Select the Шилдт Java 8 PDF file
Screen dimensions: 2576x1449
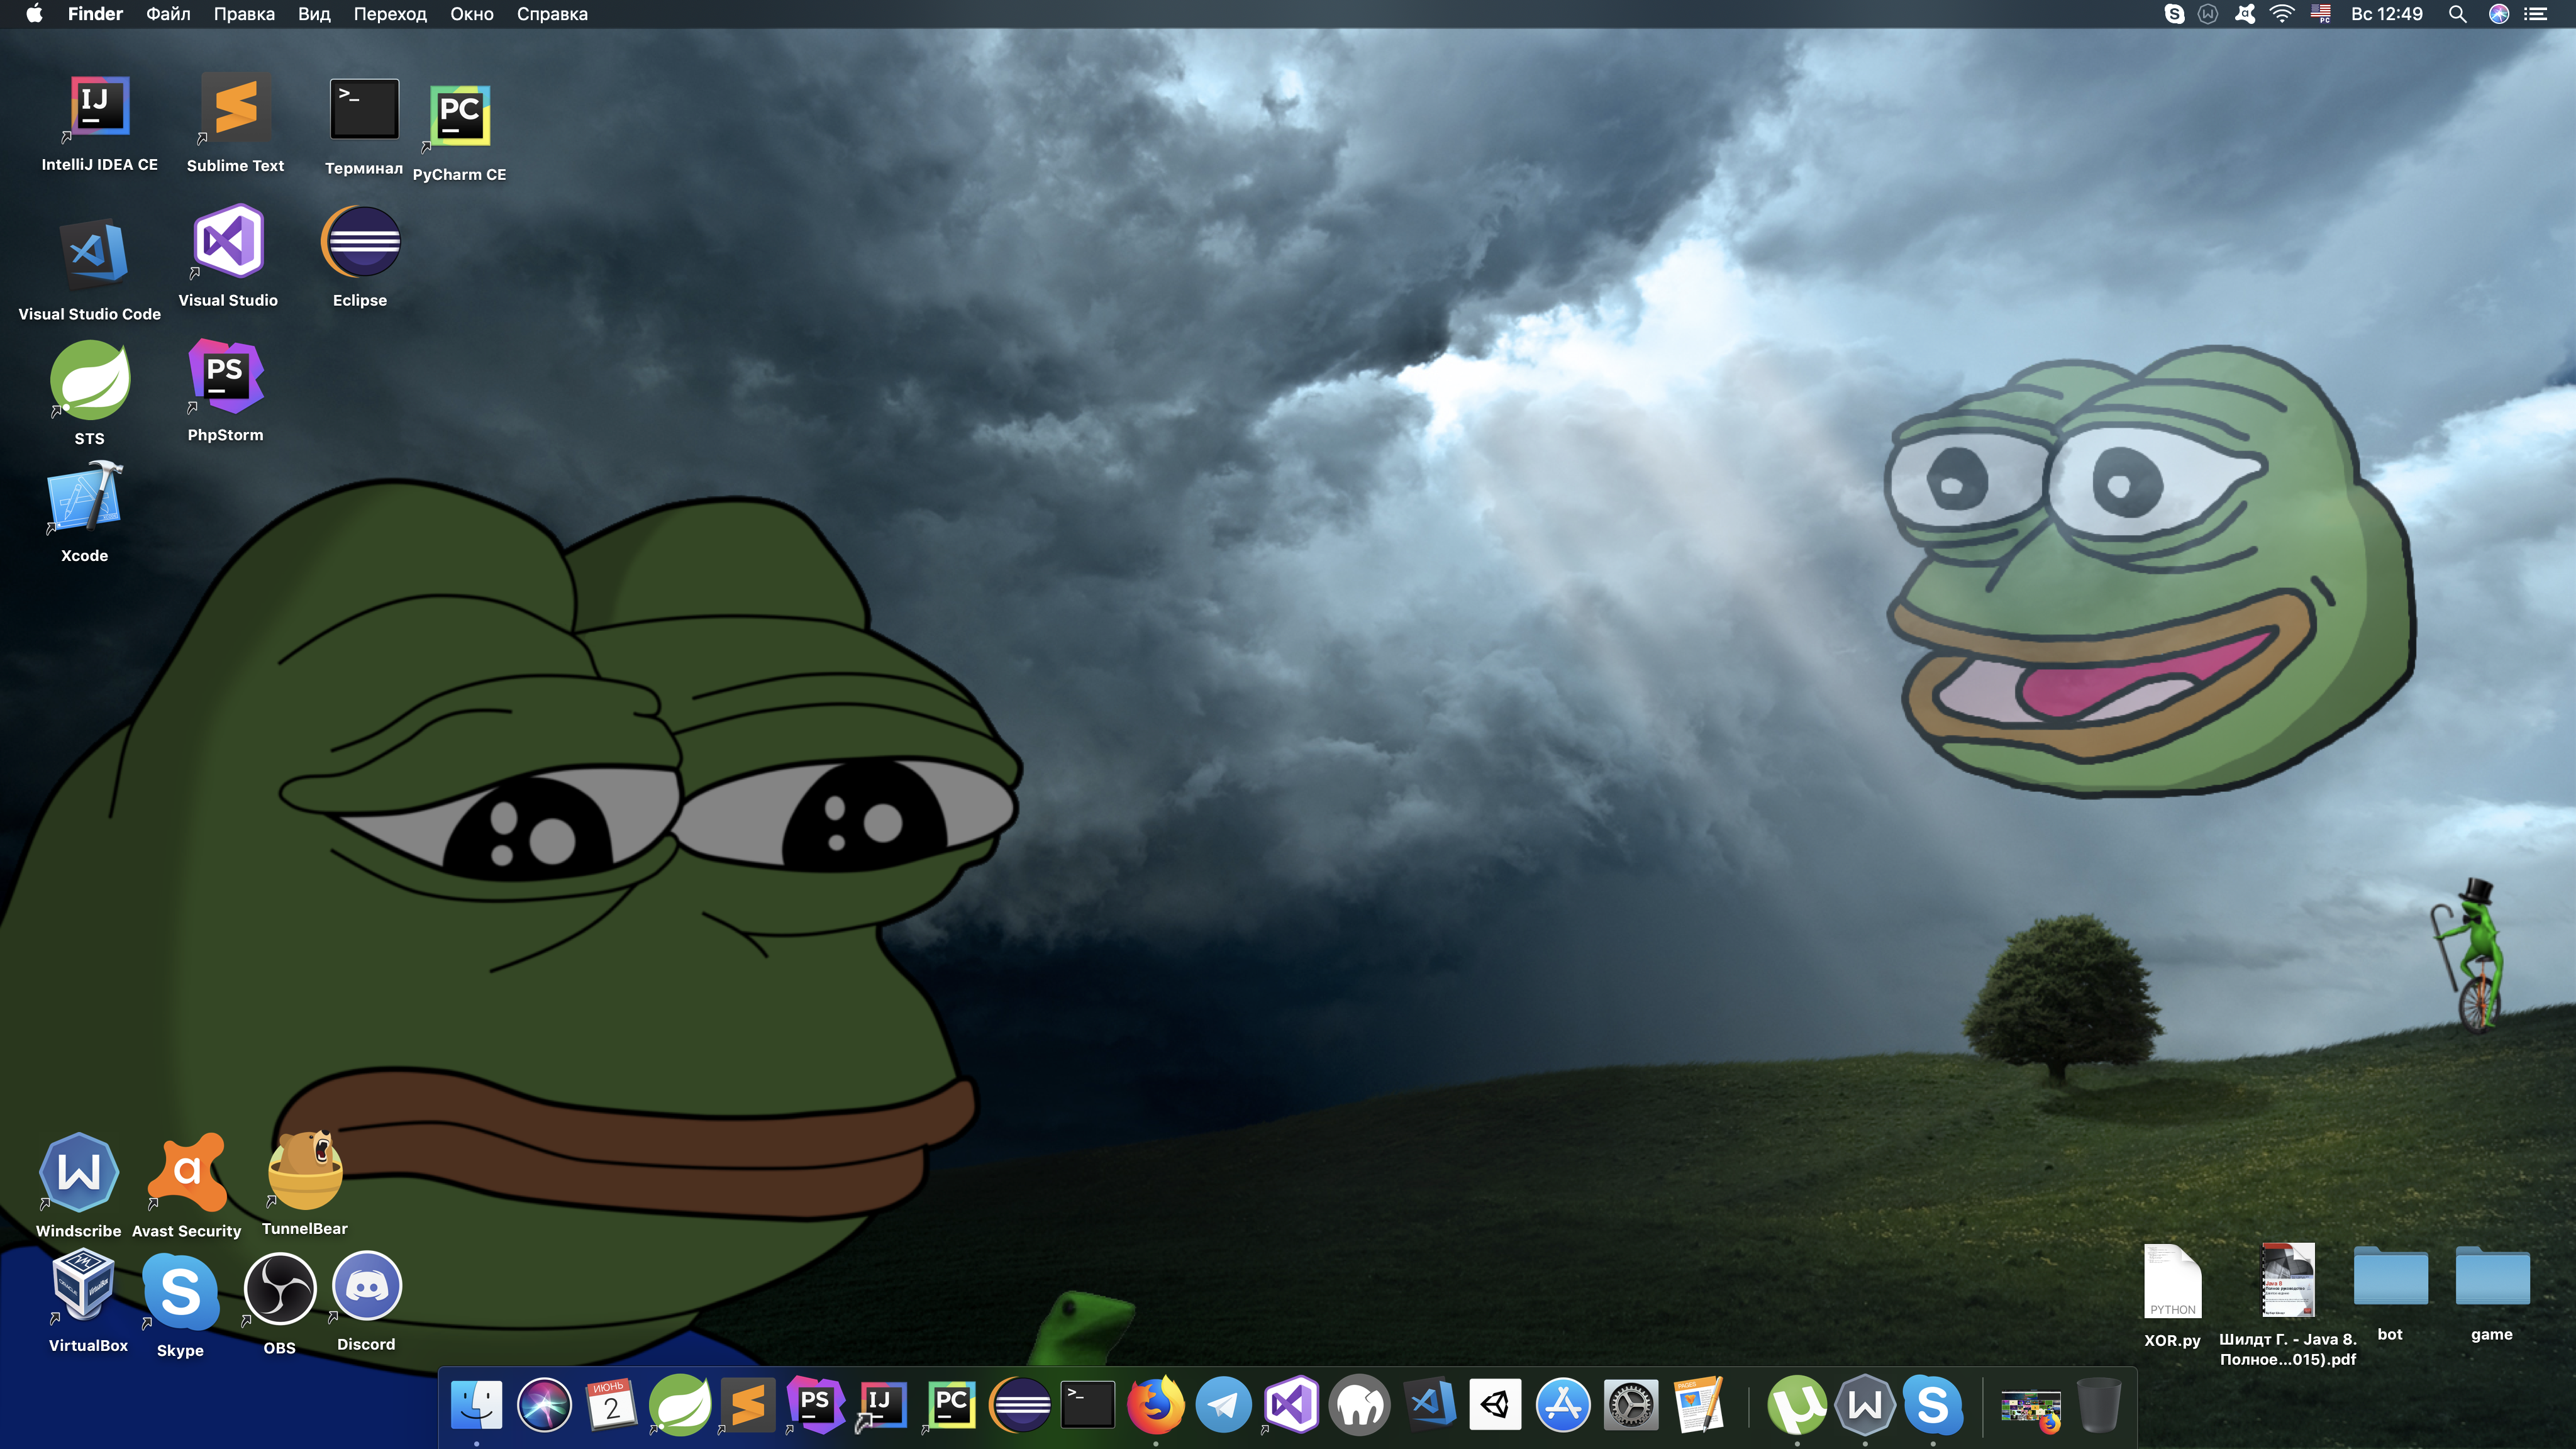2288,1281
